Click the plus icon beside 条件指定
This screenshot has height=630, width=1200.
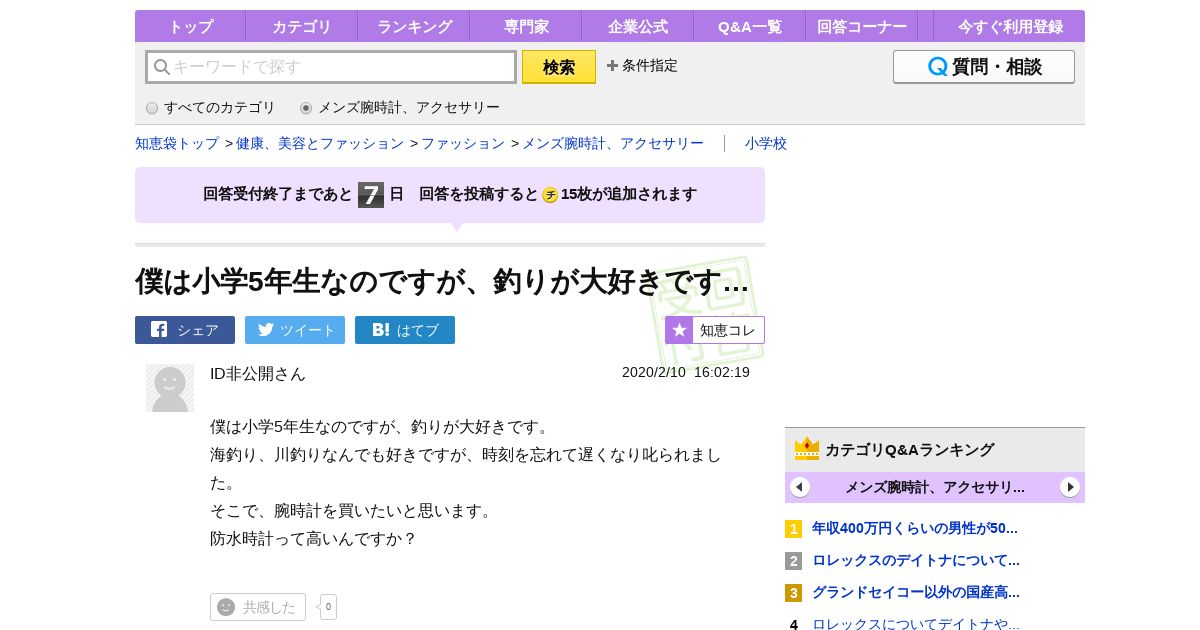612,66
